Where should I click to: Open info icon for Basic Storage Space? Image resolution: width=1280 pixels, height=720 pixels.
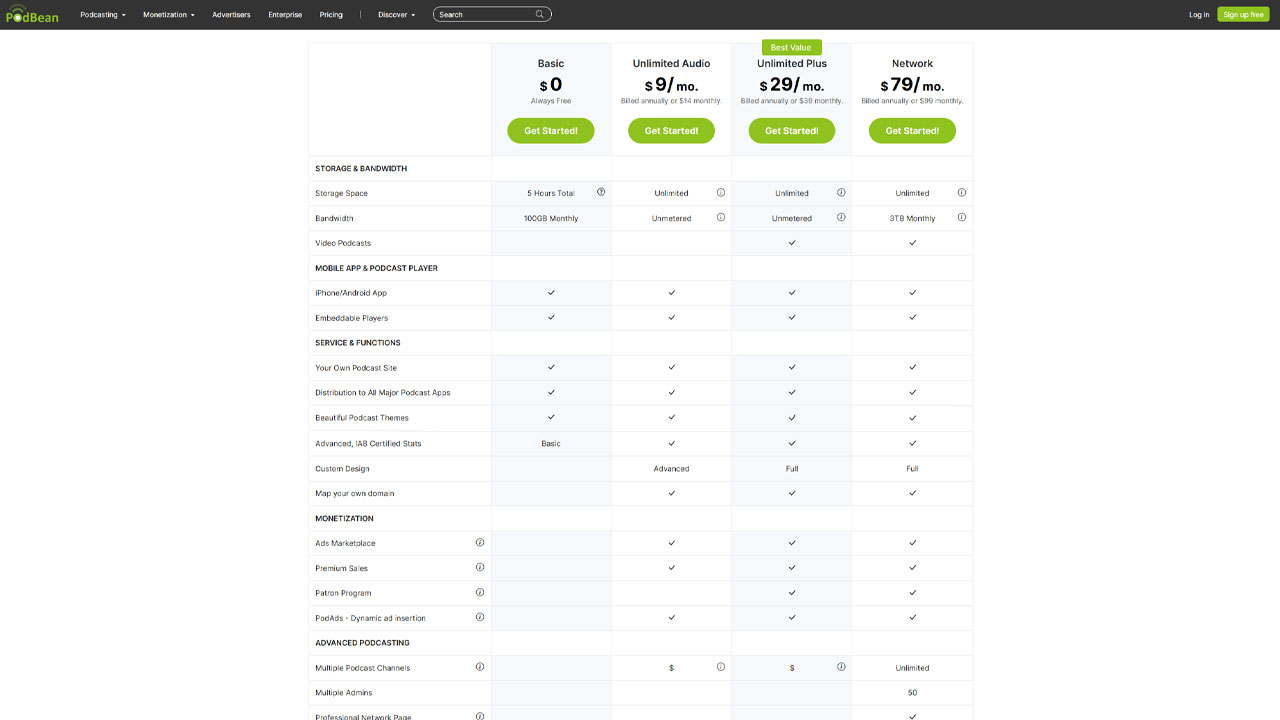(601, 192)
